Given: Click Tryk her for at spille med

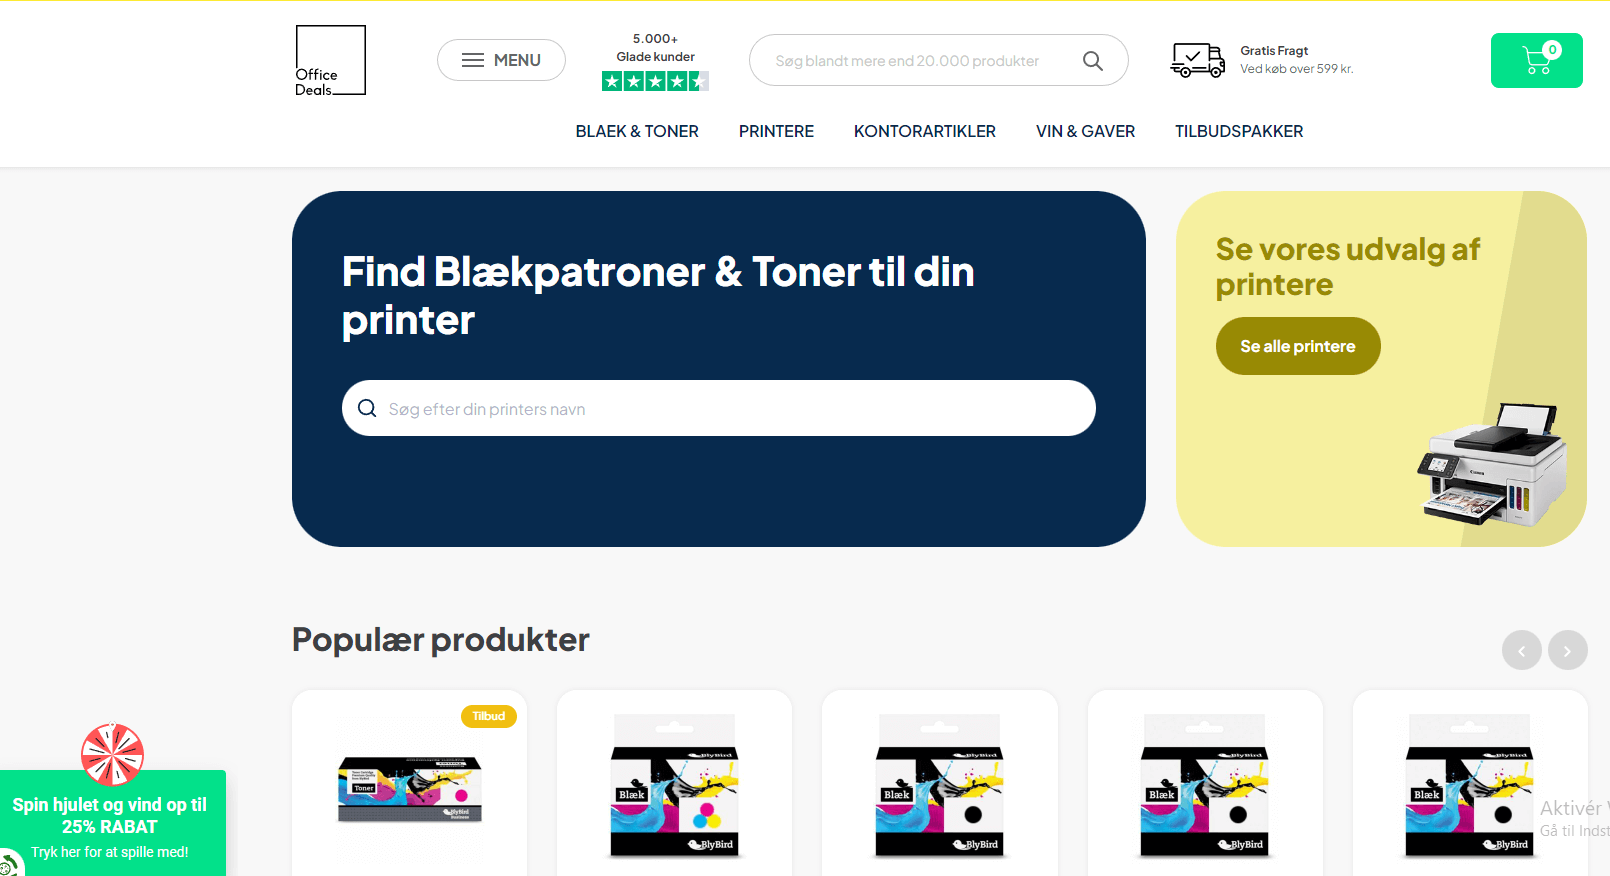Looking at the screenshot, I should 110,852.
